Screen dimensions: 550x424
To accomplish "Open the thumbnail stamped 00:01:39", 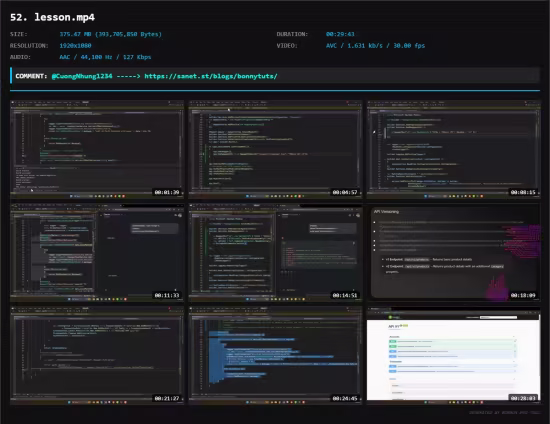I will click(97, 149).
